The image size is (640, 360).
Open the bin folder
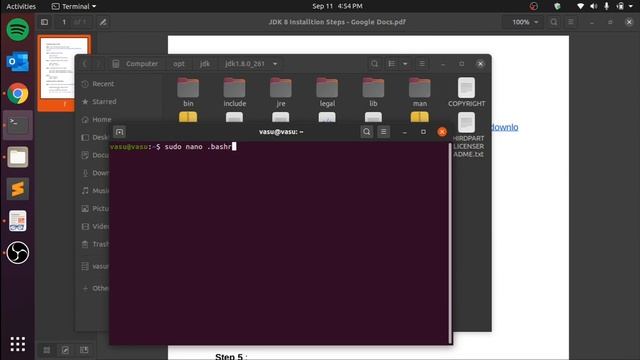[188, 93]
